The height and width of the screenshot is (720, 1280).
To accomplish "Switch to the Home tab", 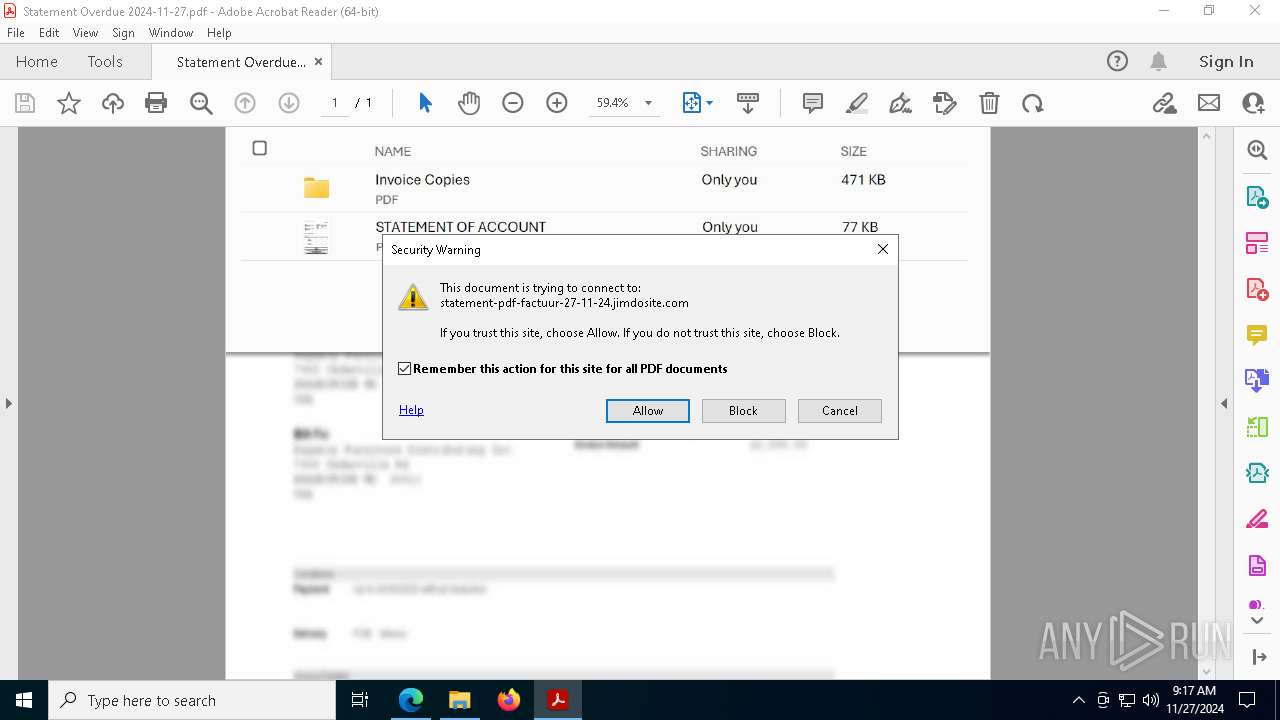I will tap(37, 61).
